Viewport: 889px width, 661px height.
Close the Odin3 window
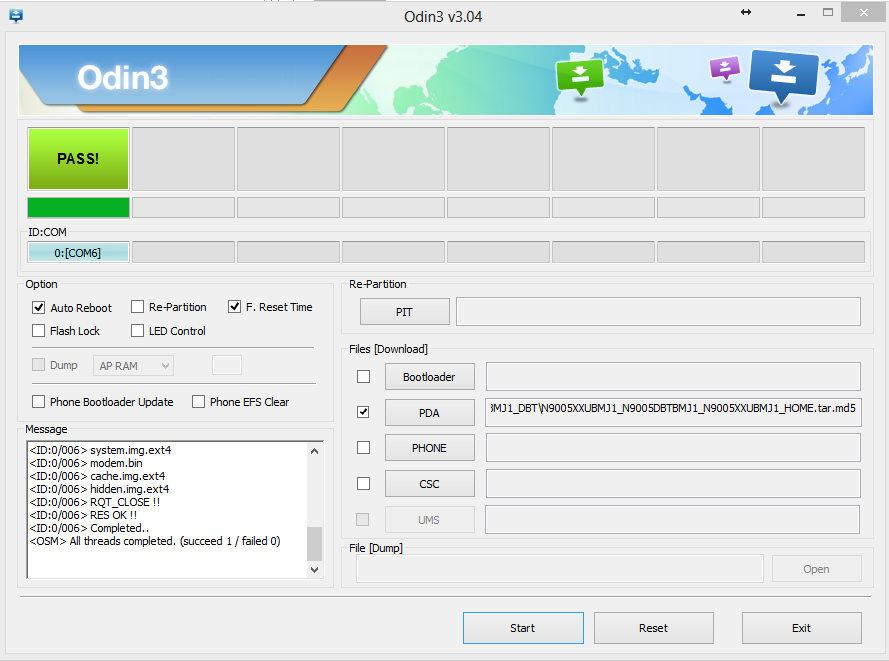(863, 12)
